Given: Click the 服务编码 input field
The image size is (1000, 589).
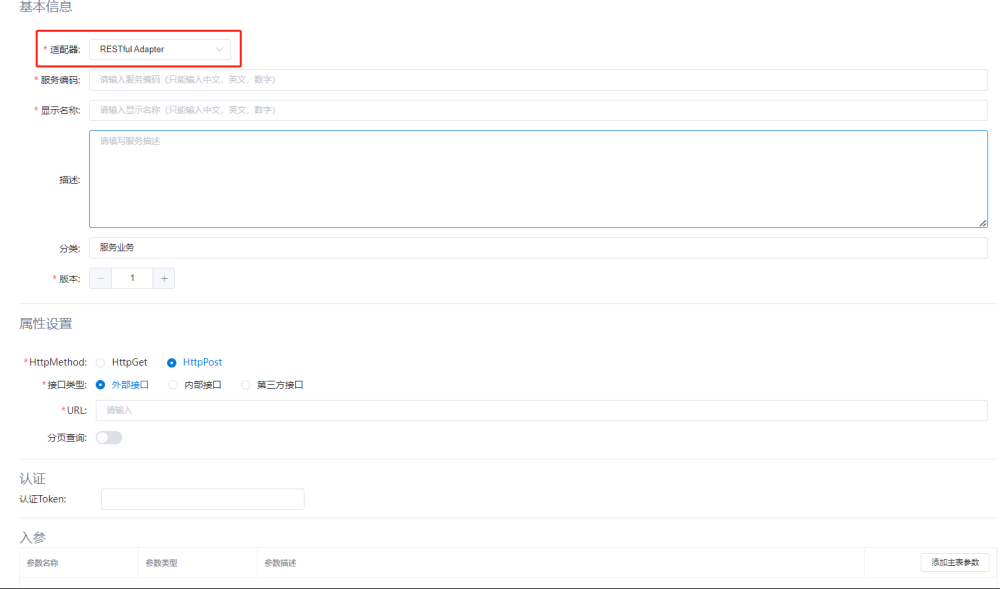Looking at the screenshot, I should (x=538, y=80).
